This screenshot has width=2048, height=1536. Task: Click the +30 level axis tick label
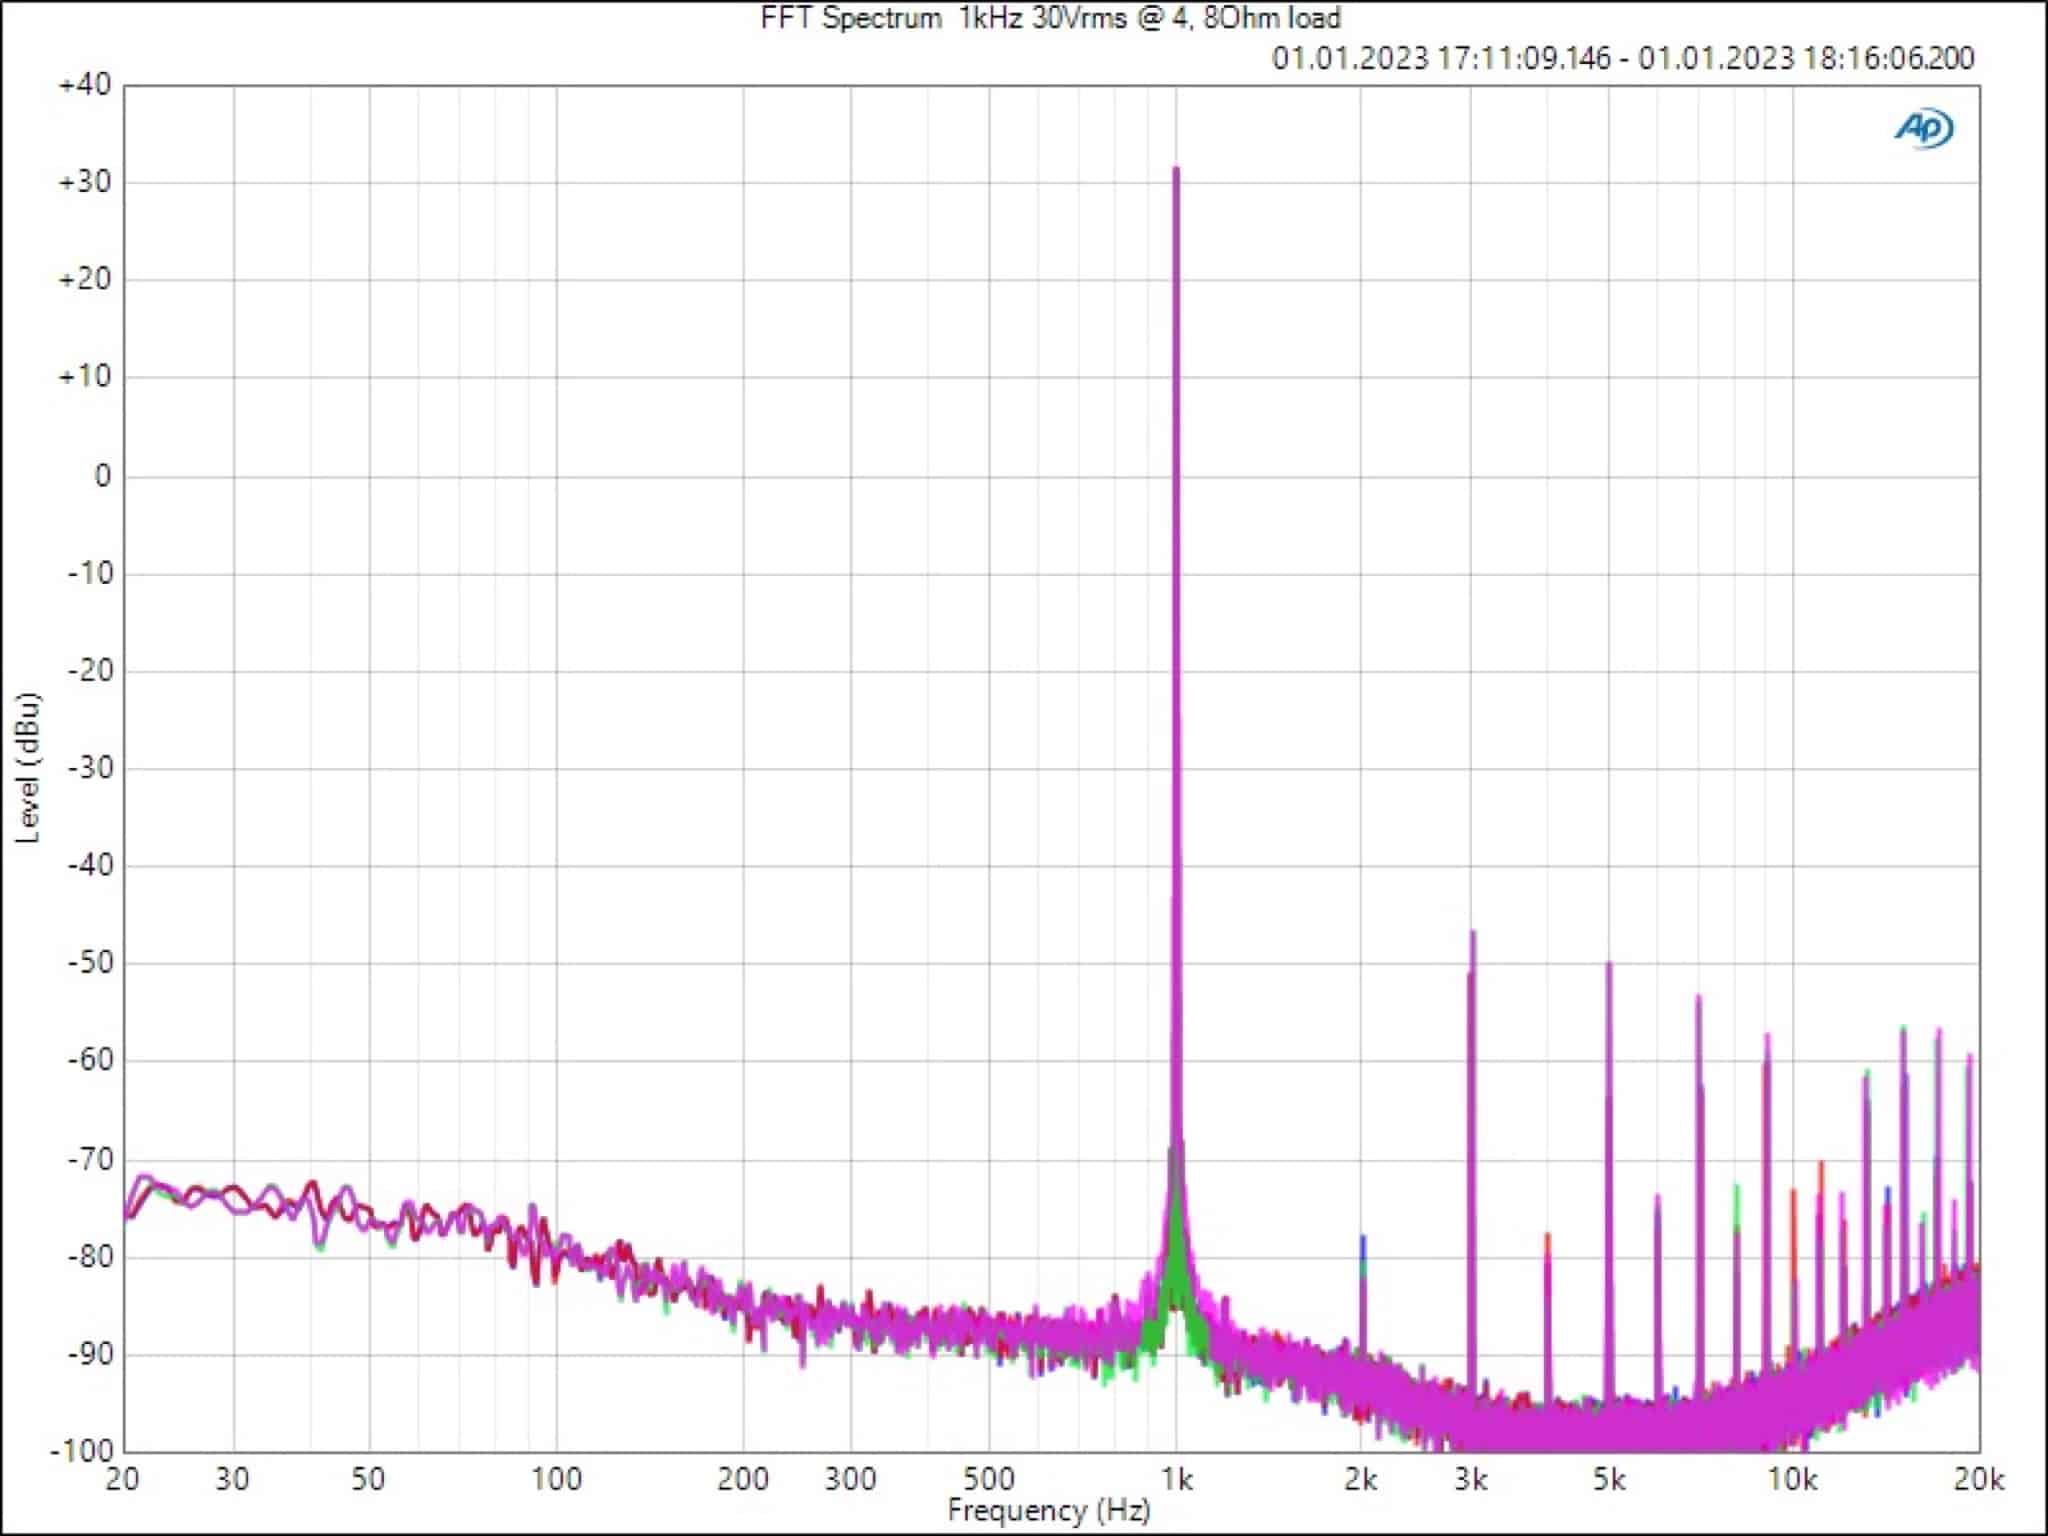pyautogui.click(x=84, y=182)
